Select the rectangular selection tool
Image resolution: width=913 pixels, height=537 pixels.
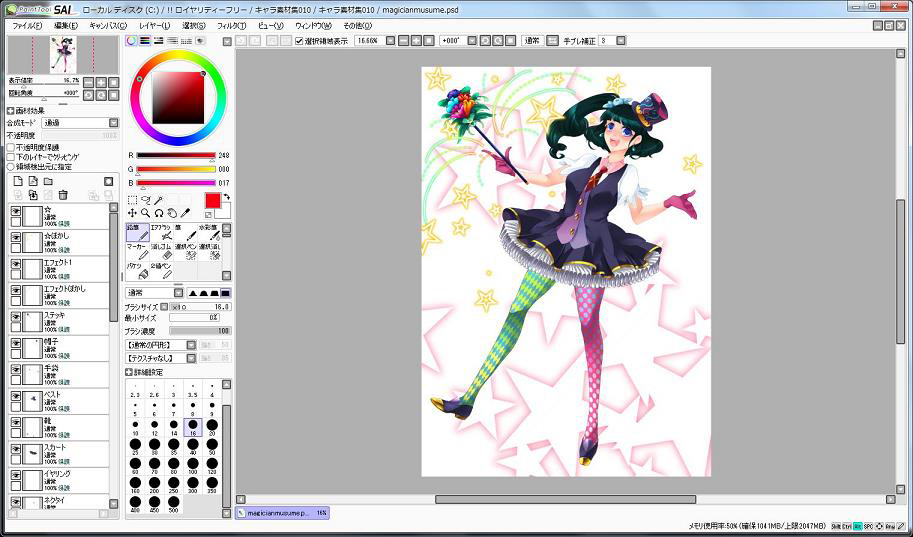point(132,200)
